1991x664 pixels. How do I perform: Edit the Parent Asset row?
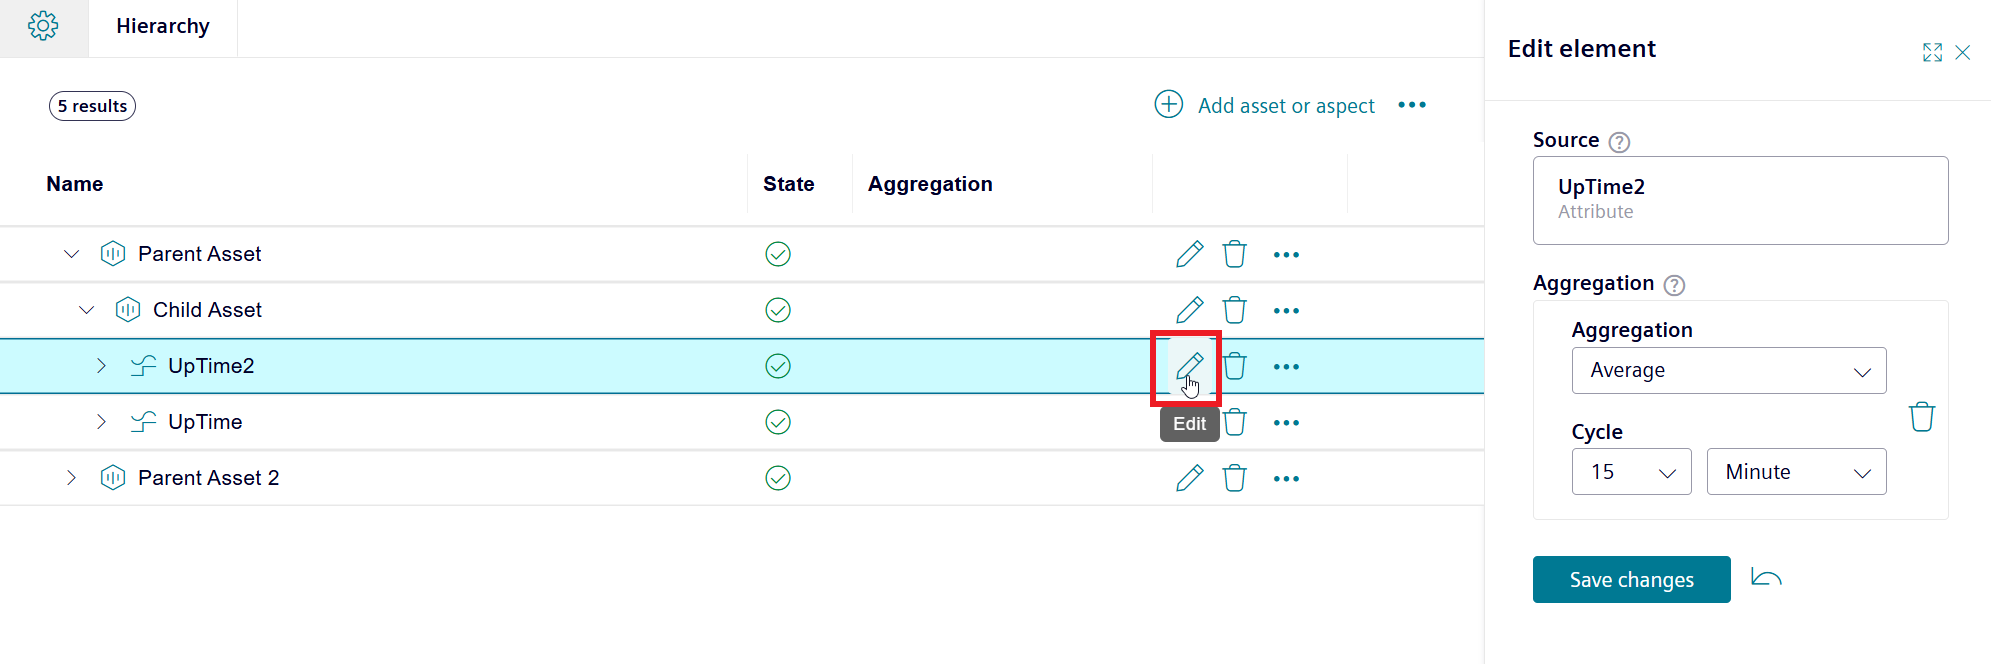tap(1189, 254)
